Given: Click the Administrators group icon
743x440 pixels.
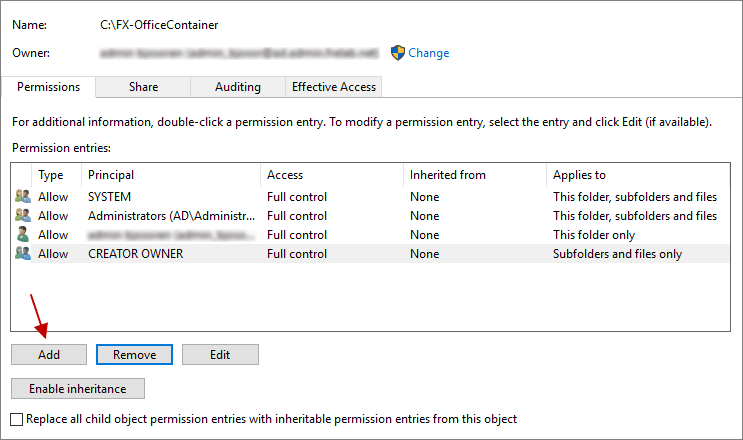Looking at the screenshot, I should [23, 216].
